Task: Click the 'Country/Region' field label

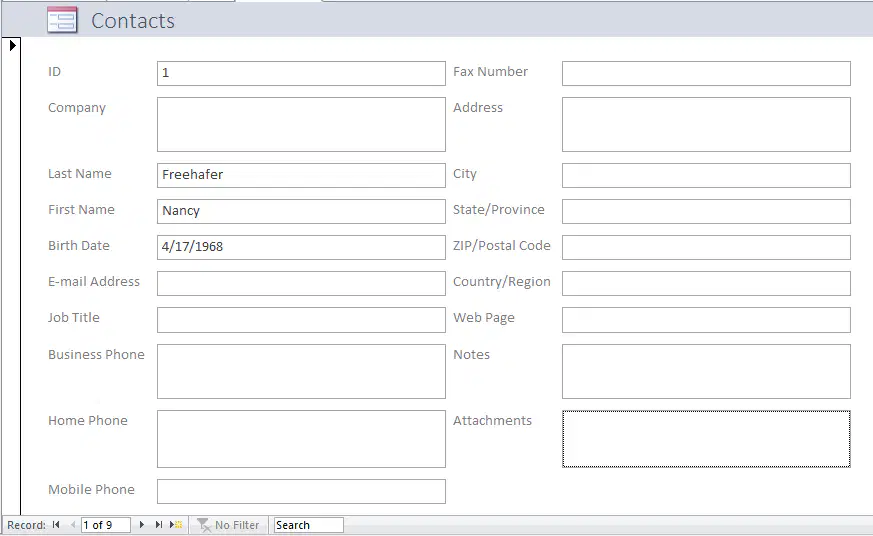Action: (x=502, y=282)
